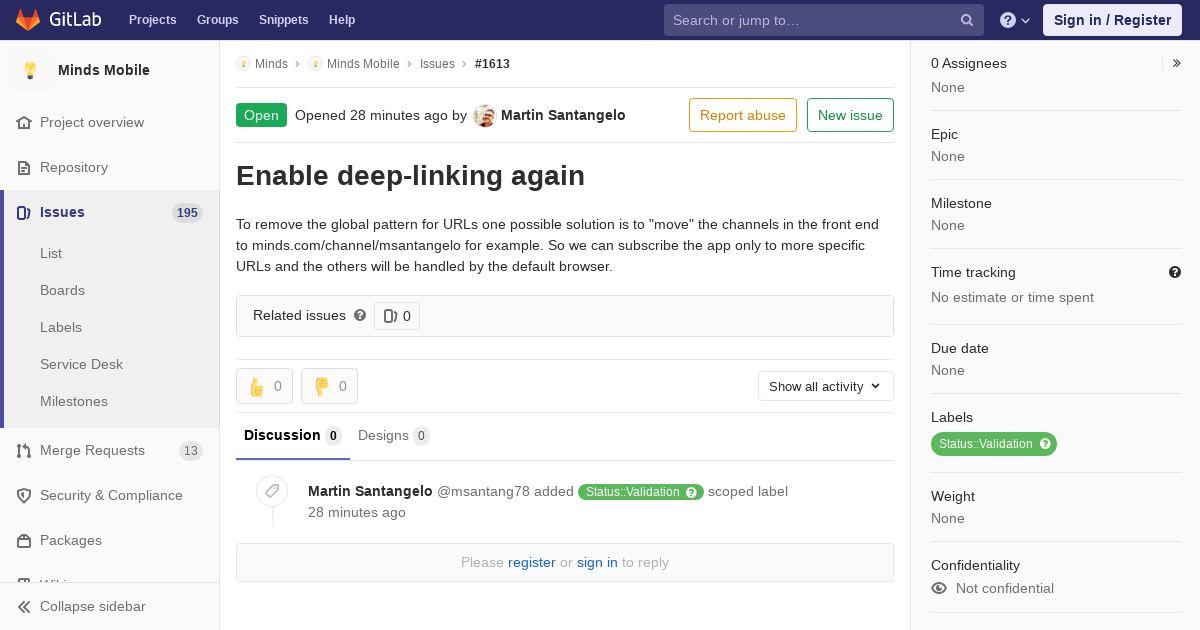Click the Issues sidebar icon
Image resolution: width=1200 pixels, height=630 pixels.
point(24,212)
